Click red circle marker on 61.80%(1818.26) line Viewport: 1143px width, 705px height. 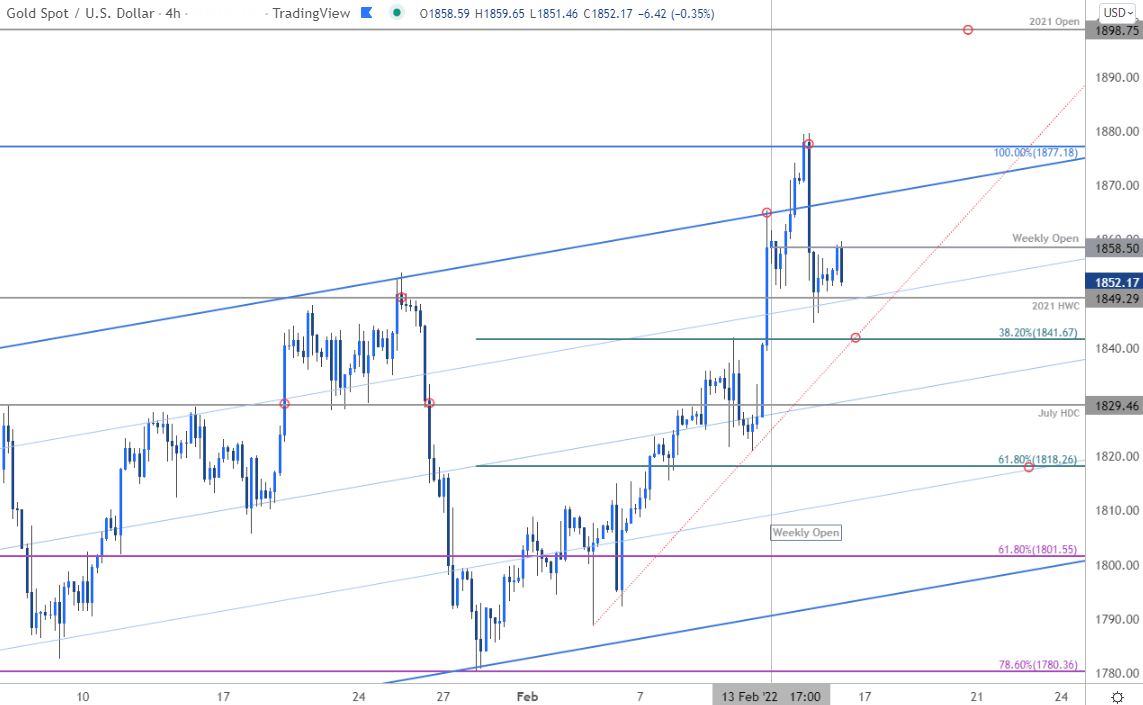[1028, 467]
